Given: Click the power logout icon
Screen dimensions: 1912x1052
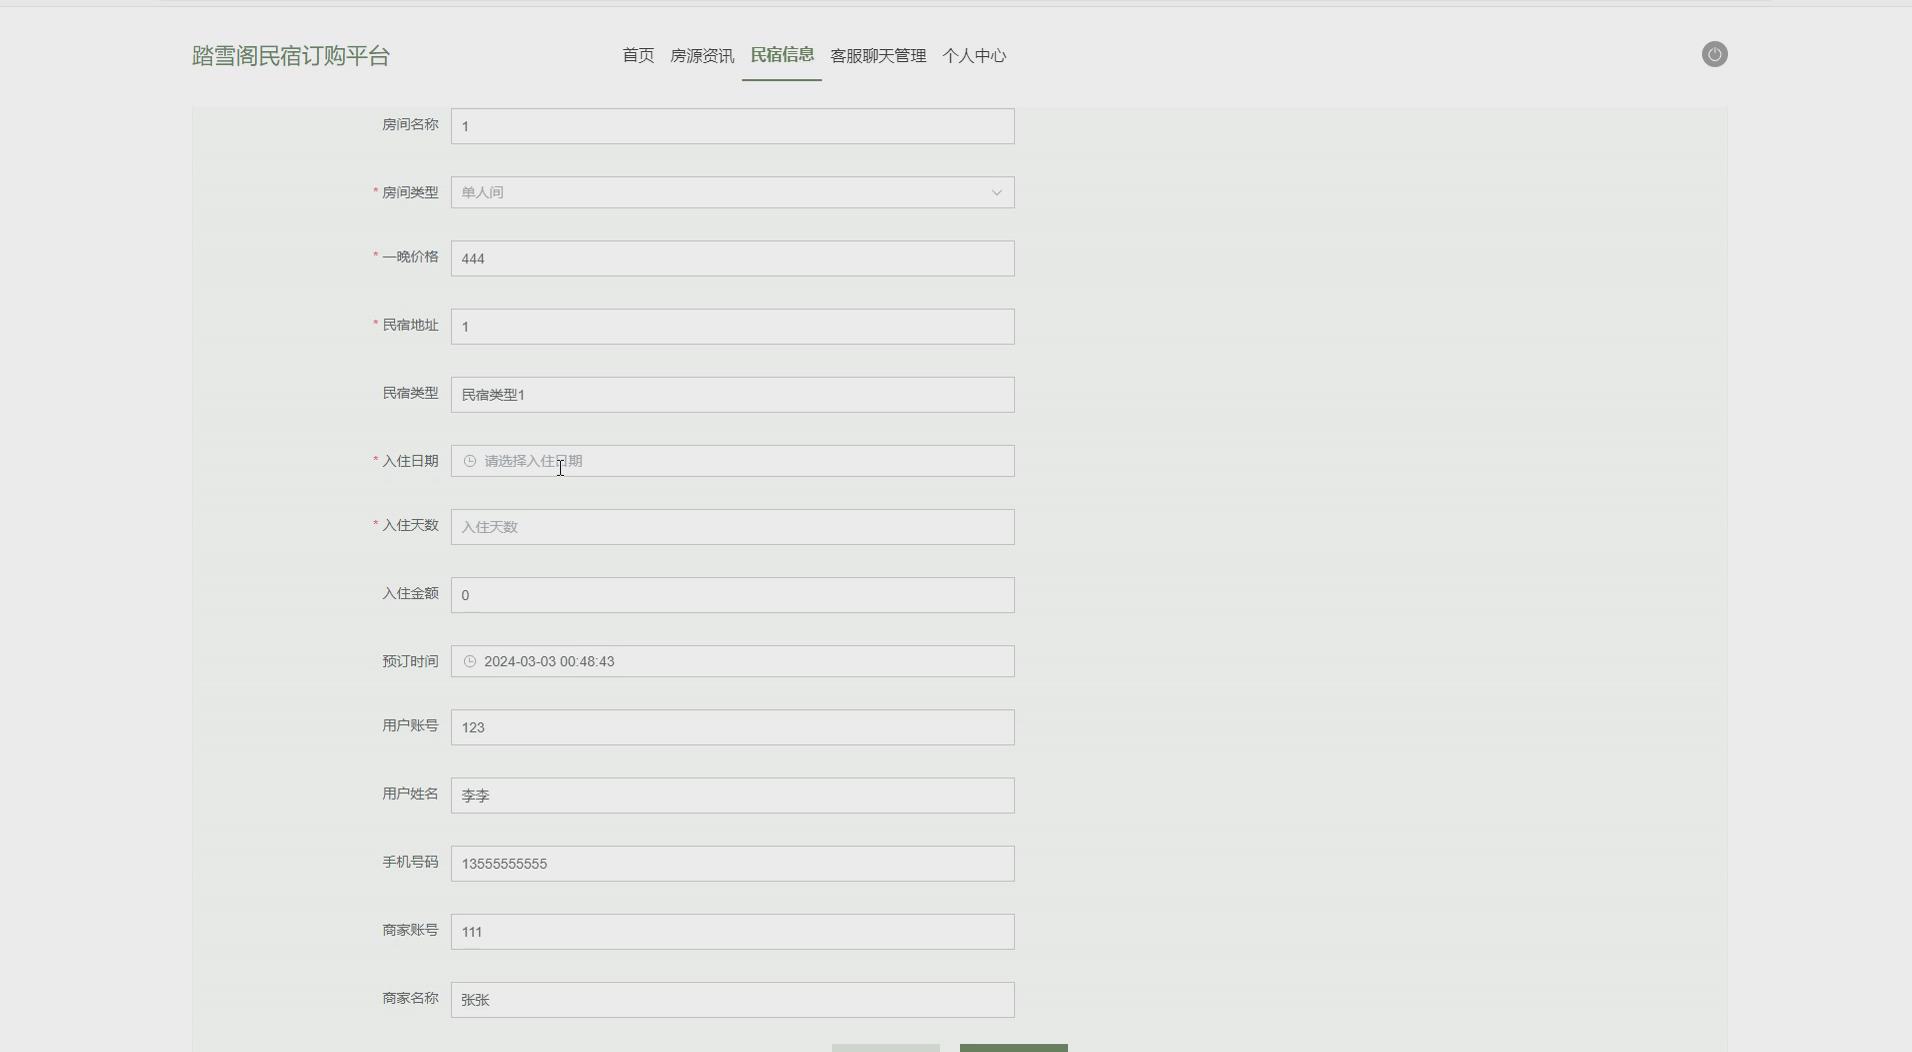Looking at the screenshot, I should (1714, 55).
